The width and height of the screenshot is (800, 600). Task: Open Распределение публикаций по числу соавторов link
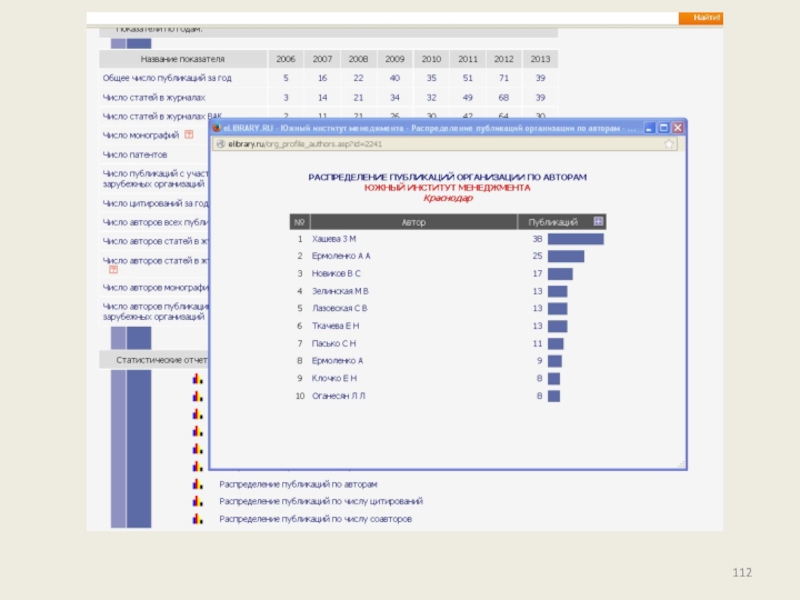click(315, 520)
